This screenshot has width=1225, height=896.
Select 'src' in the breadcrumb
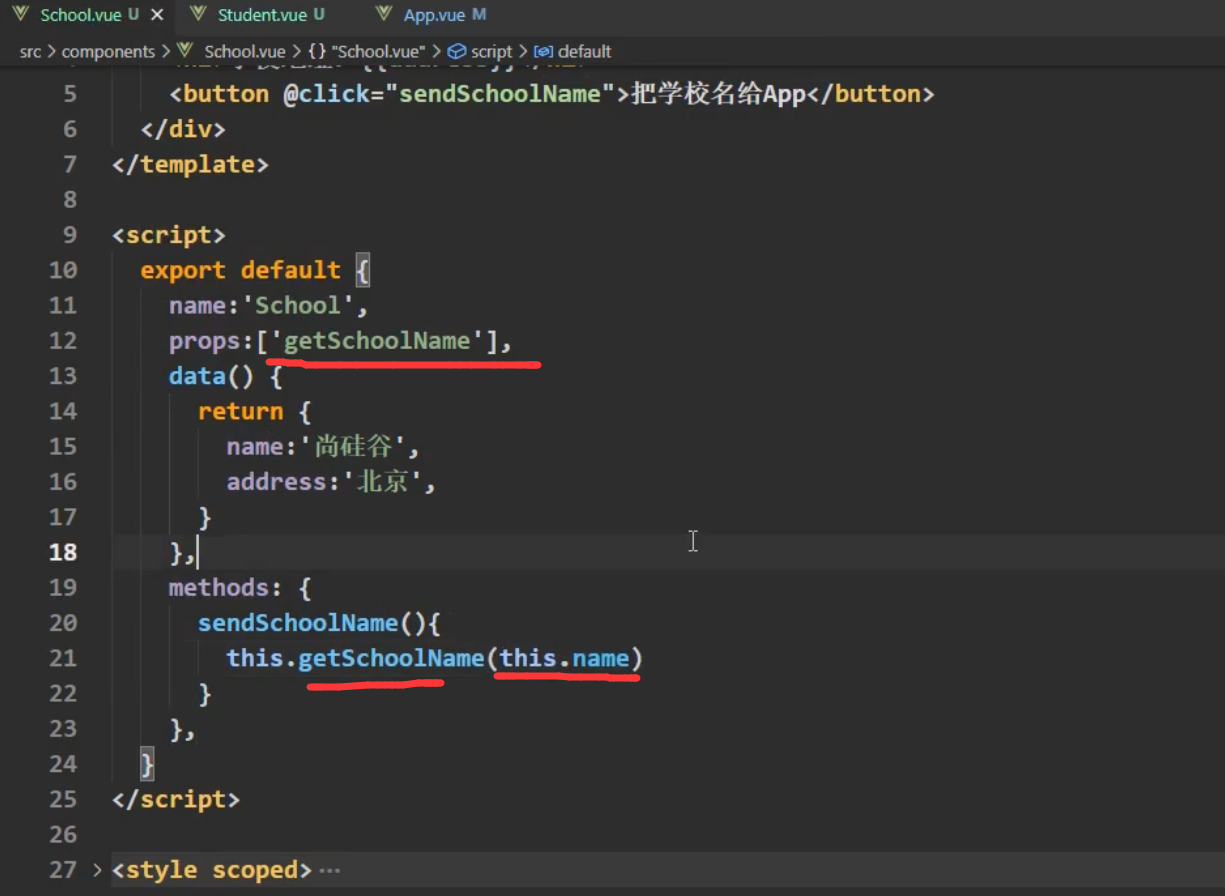[30, 51]
